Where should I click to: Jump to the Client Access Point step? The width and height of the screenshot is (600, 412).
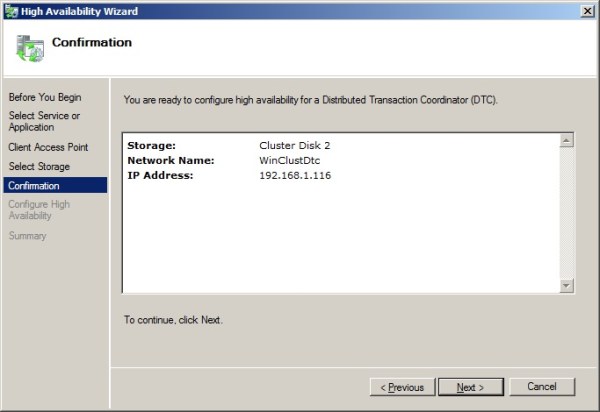[x=48, y=147]
